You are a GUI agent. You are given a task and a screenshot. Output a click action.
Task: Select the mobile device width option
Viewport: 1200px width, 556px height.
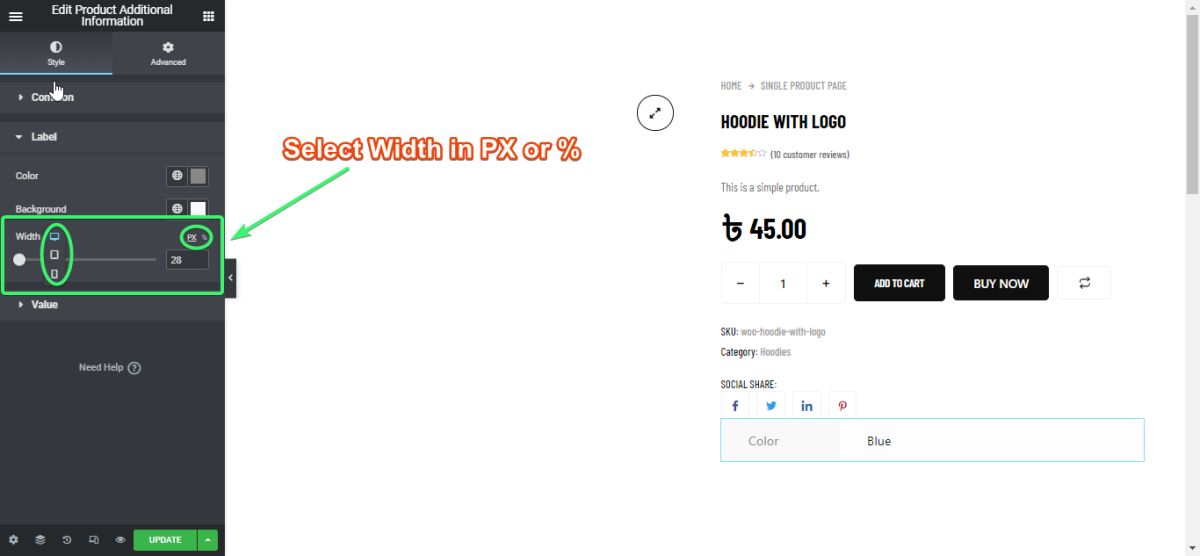point(55,273)
